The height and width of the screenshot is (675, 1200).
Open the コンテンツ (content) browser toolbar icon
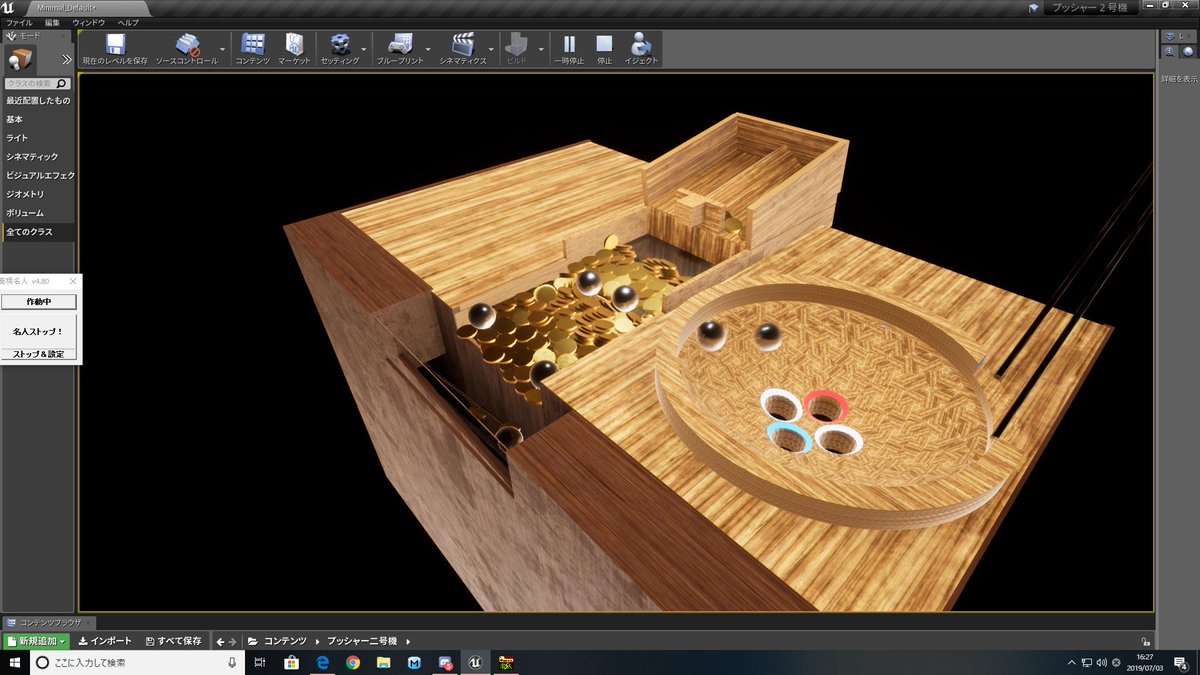tap(253, 48)
